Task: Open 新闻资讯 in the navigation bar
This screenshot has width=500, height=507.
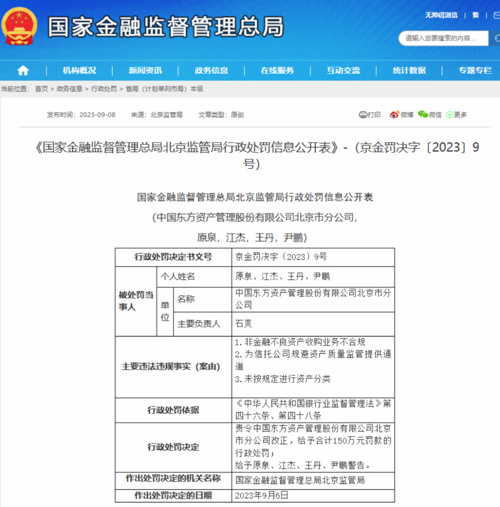Action: tap(145, 70)
